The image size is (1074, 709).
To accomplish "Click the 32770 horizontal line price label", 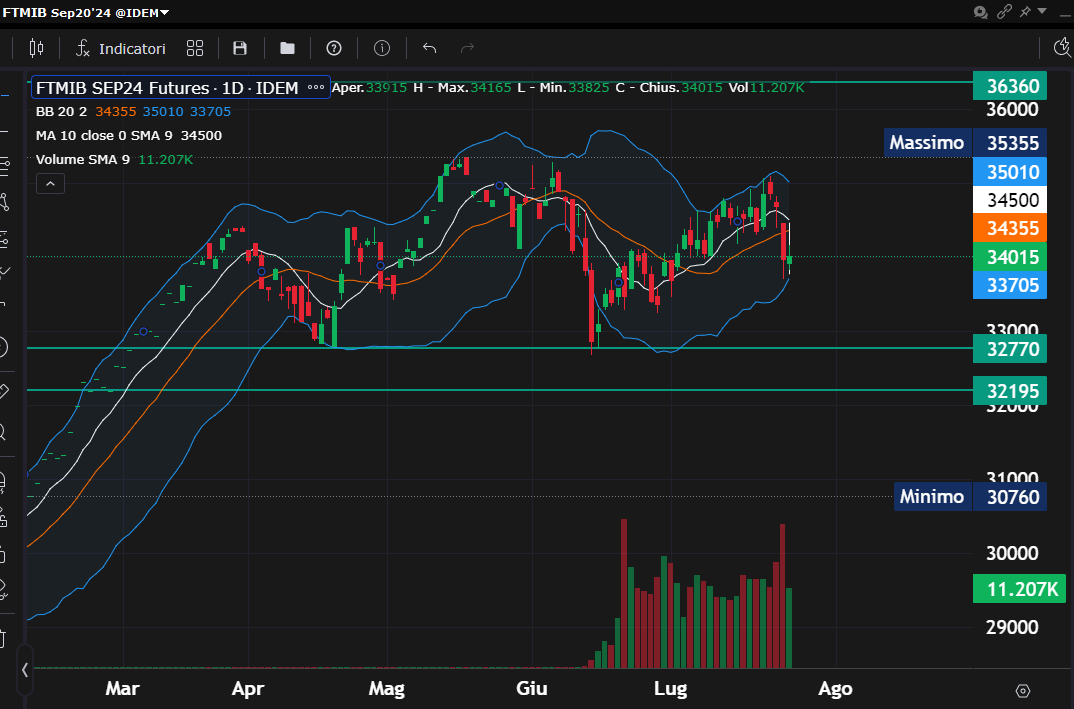I will [x=1010, y=349].
